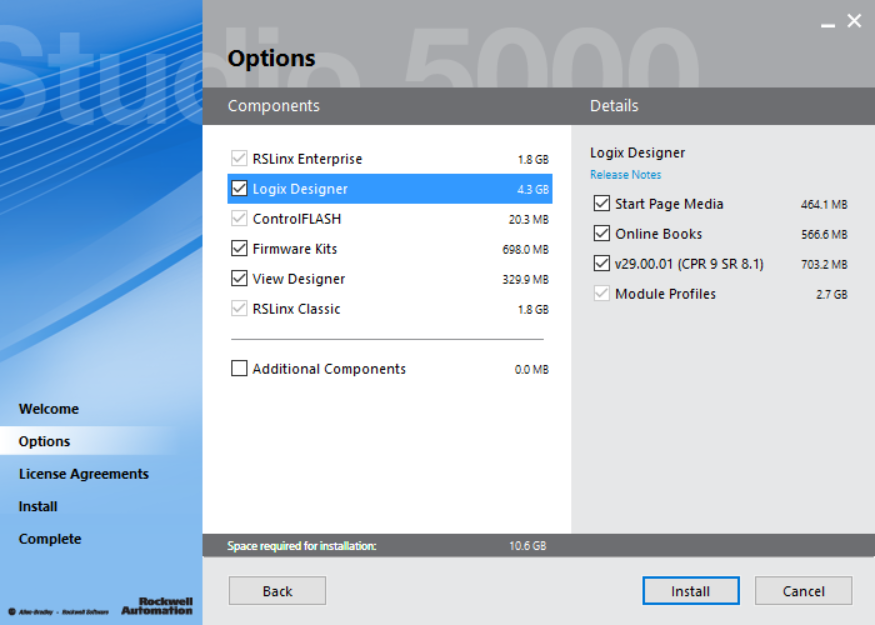The image size is (875, 625).
Task: Select the Complete step in sidebar
Action: click(x=50, y=539)
